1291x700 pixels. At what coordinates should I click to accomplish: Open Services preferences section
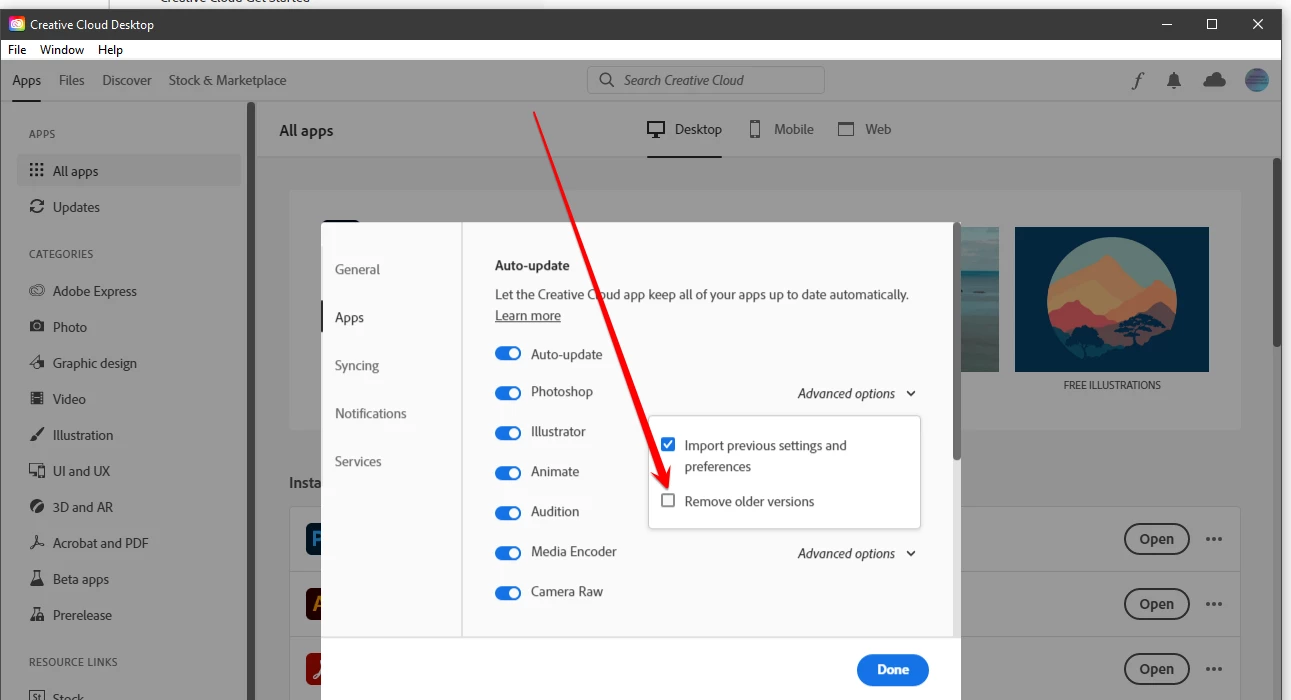(358, 461)
